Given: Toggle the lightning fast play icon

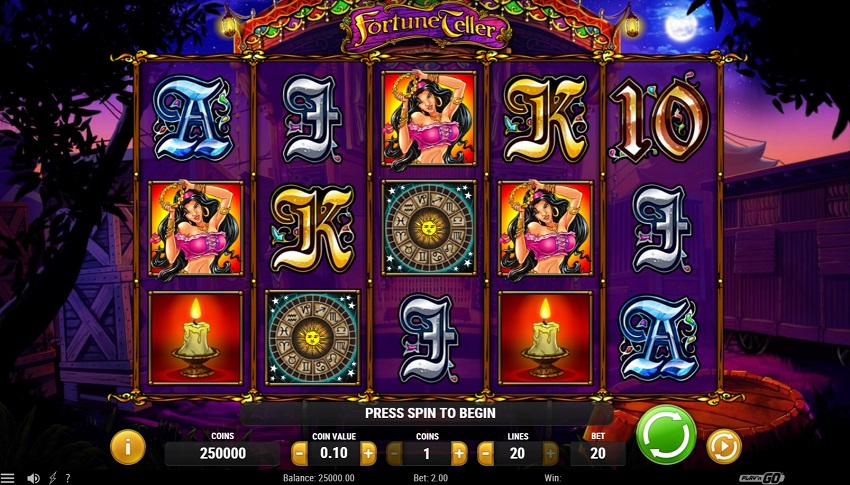Looking at the screenshot, I should click(x=53, y=478).
